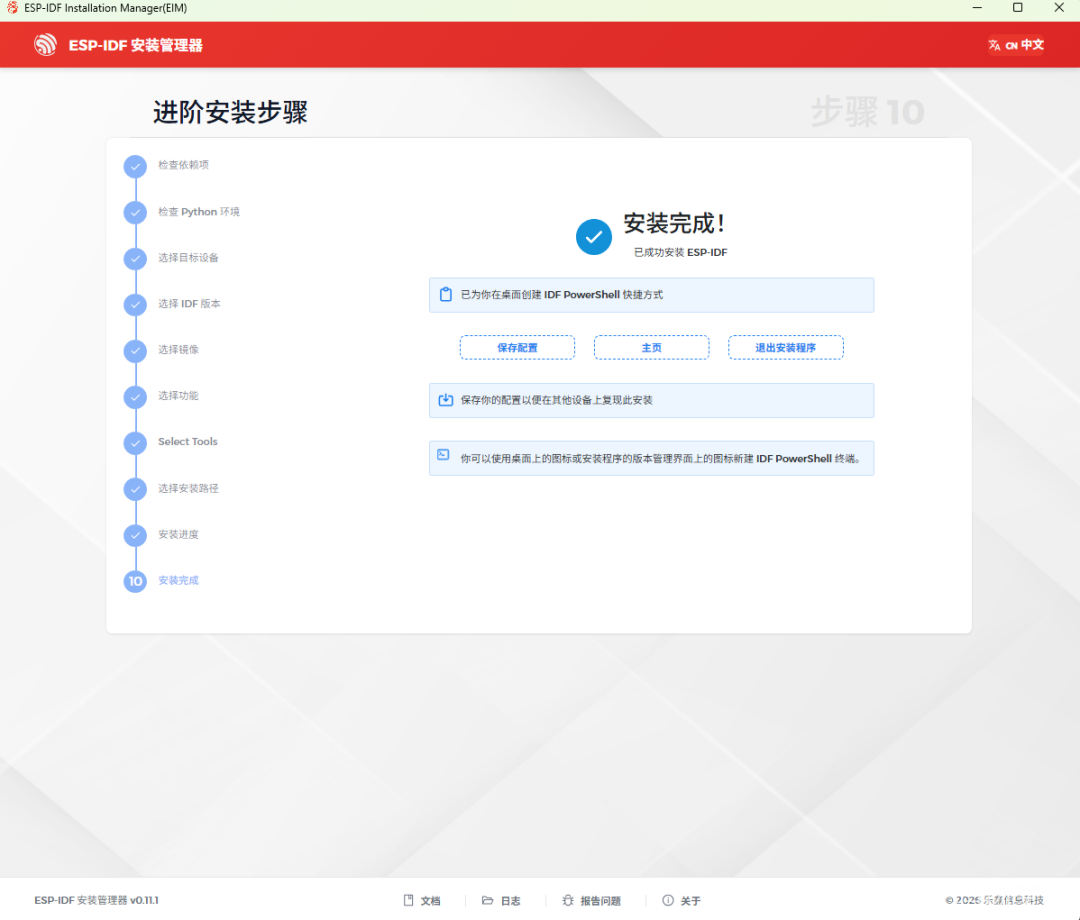Click the terminal icon in PowerShell notice

444,455
